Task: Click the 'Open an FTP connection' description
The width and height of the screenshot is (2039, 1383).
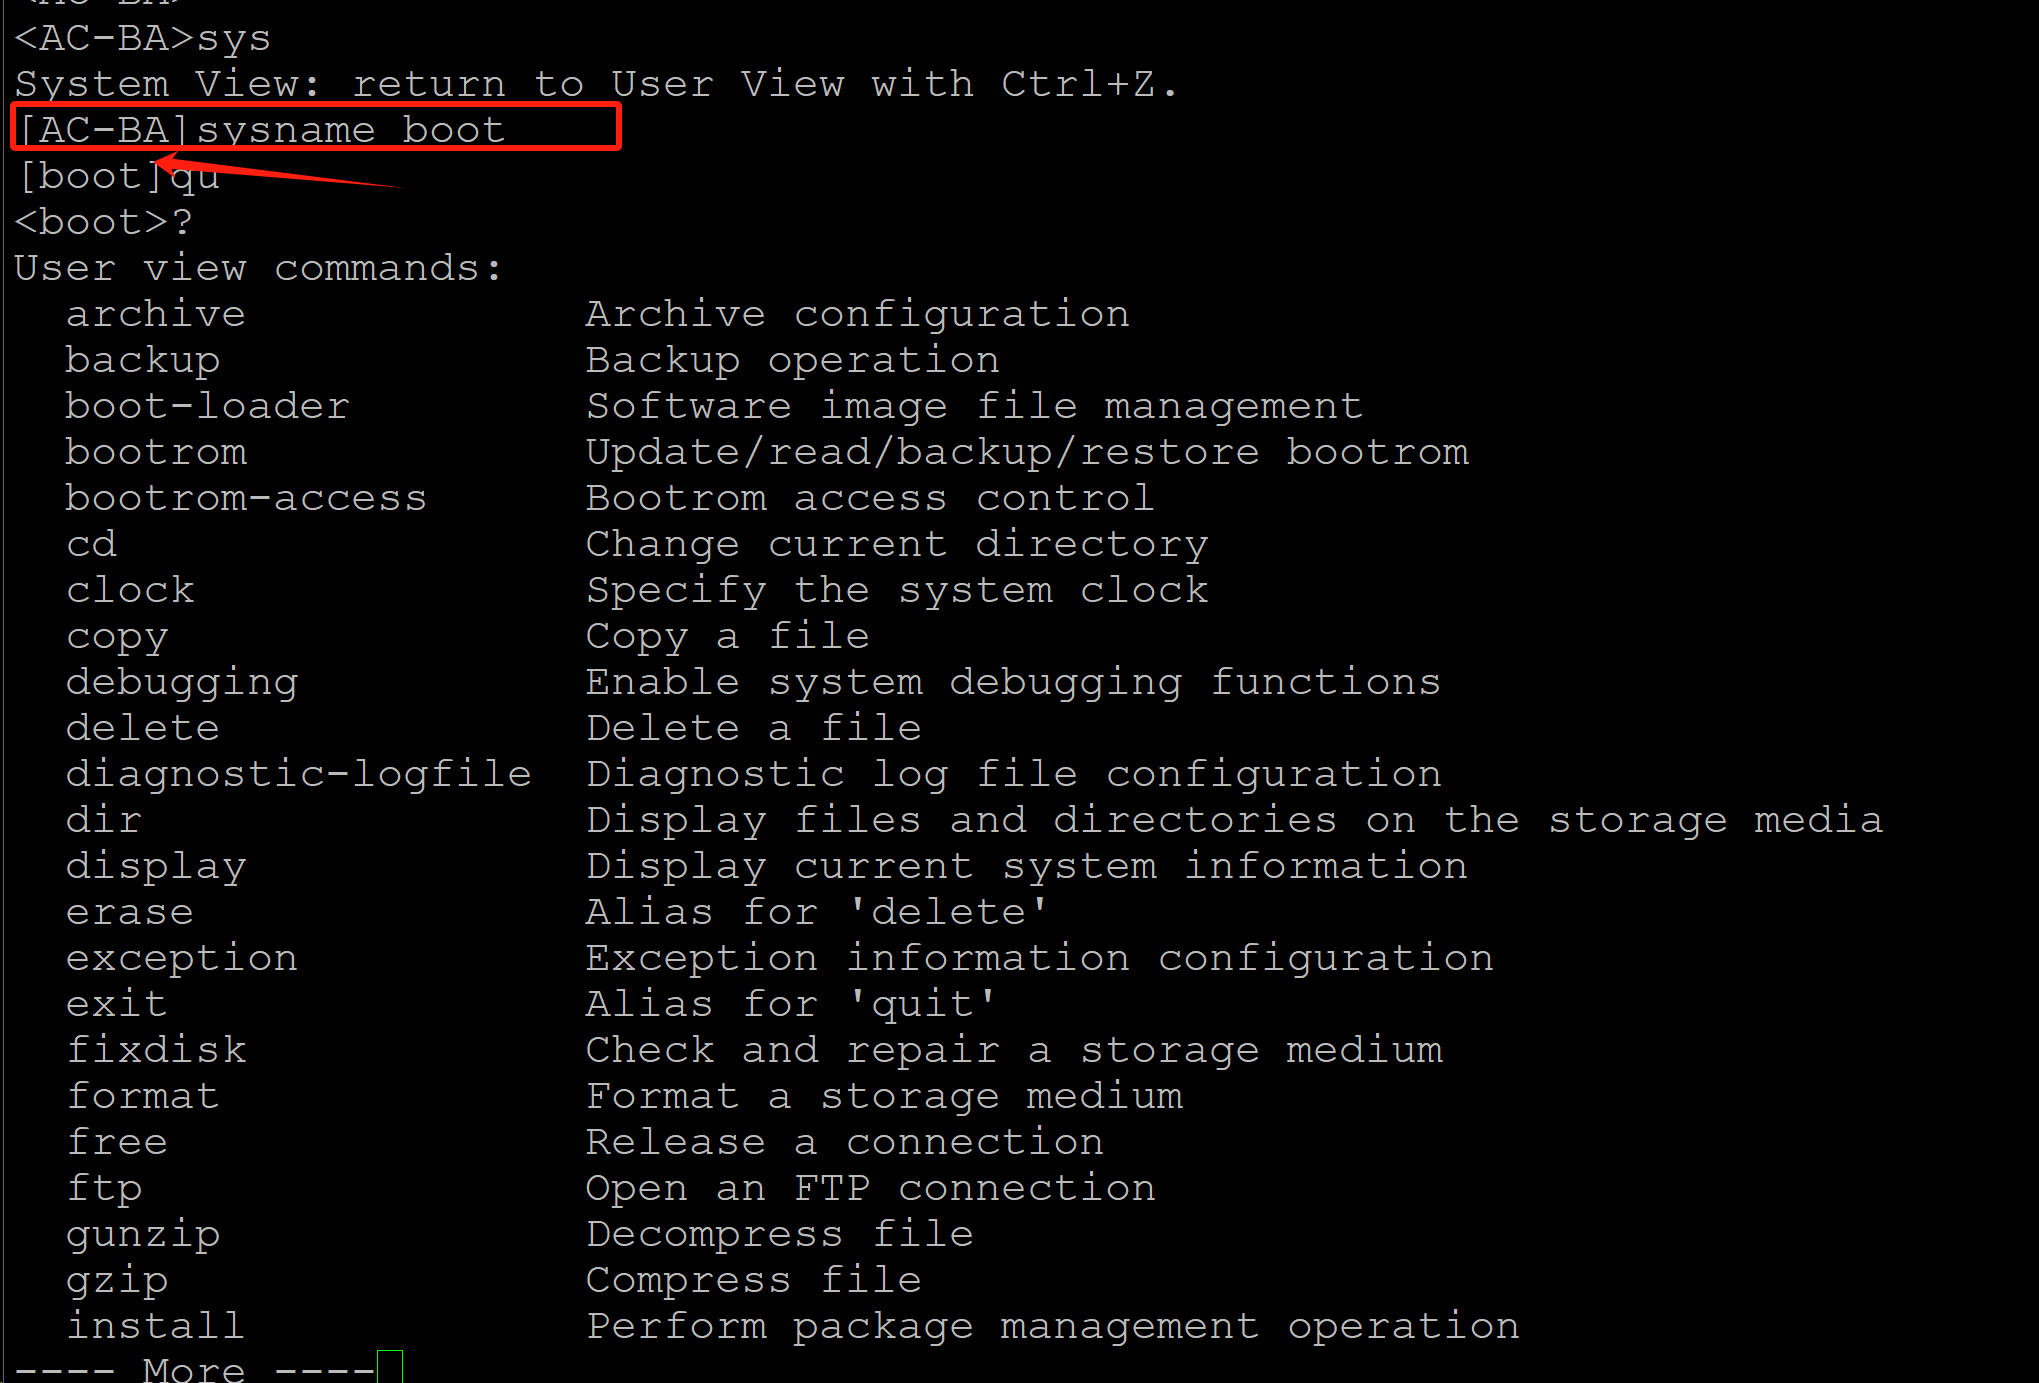Action: (x=870, y=1189)
